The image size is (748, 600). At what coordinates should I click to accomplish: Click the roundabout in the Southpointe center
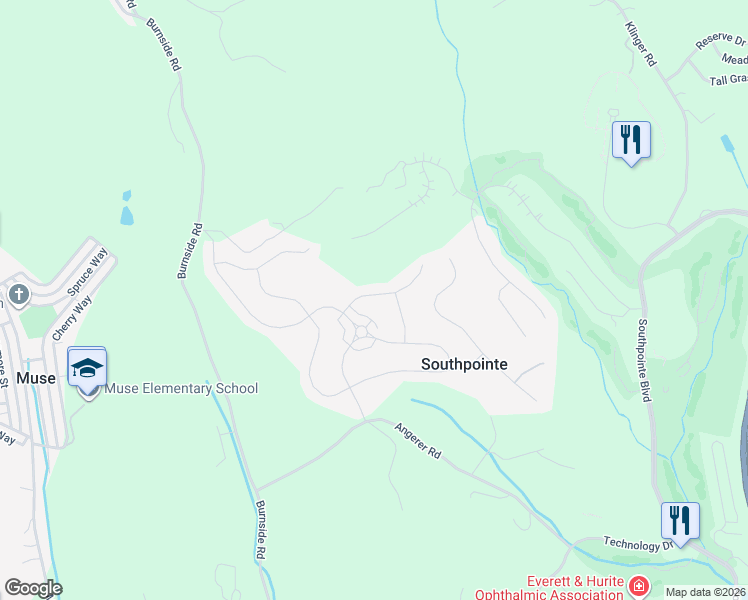coord(361,332)
